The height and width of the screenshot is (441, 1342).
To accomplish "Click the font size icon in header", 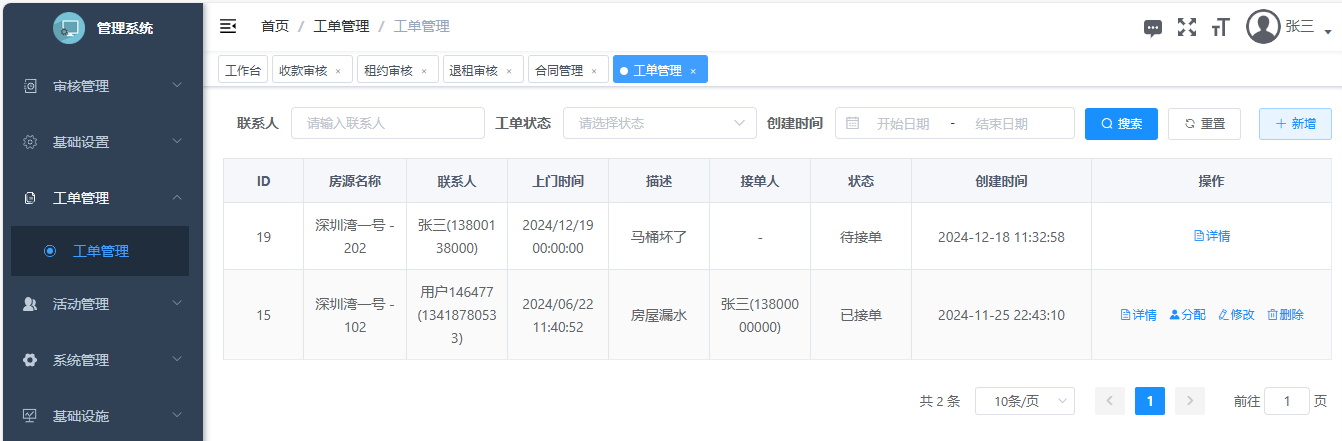I will click(x=1219, y=27).
